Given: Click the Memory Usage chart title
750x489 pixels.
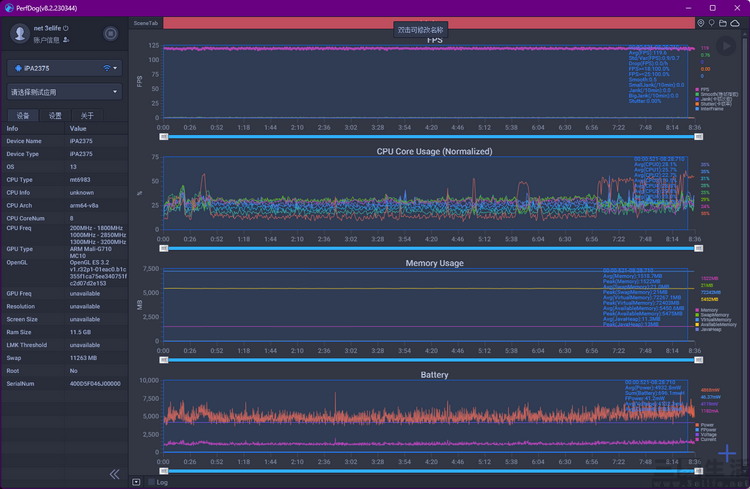Looking at the screenshot, I should (434, 263).
